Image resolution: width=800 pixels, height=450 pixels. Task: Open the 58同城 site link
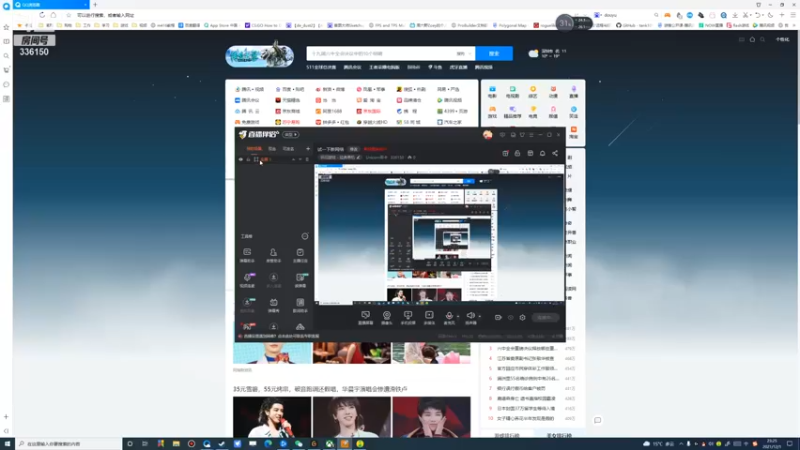coord(409,122)
